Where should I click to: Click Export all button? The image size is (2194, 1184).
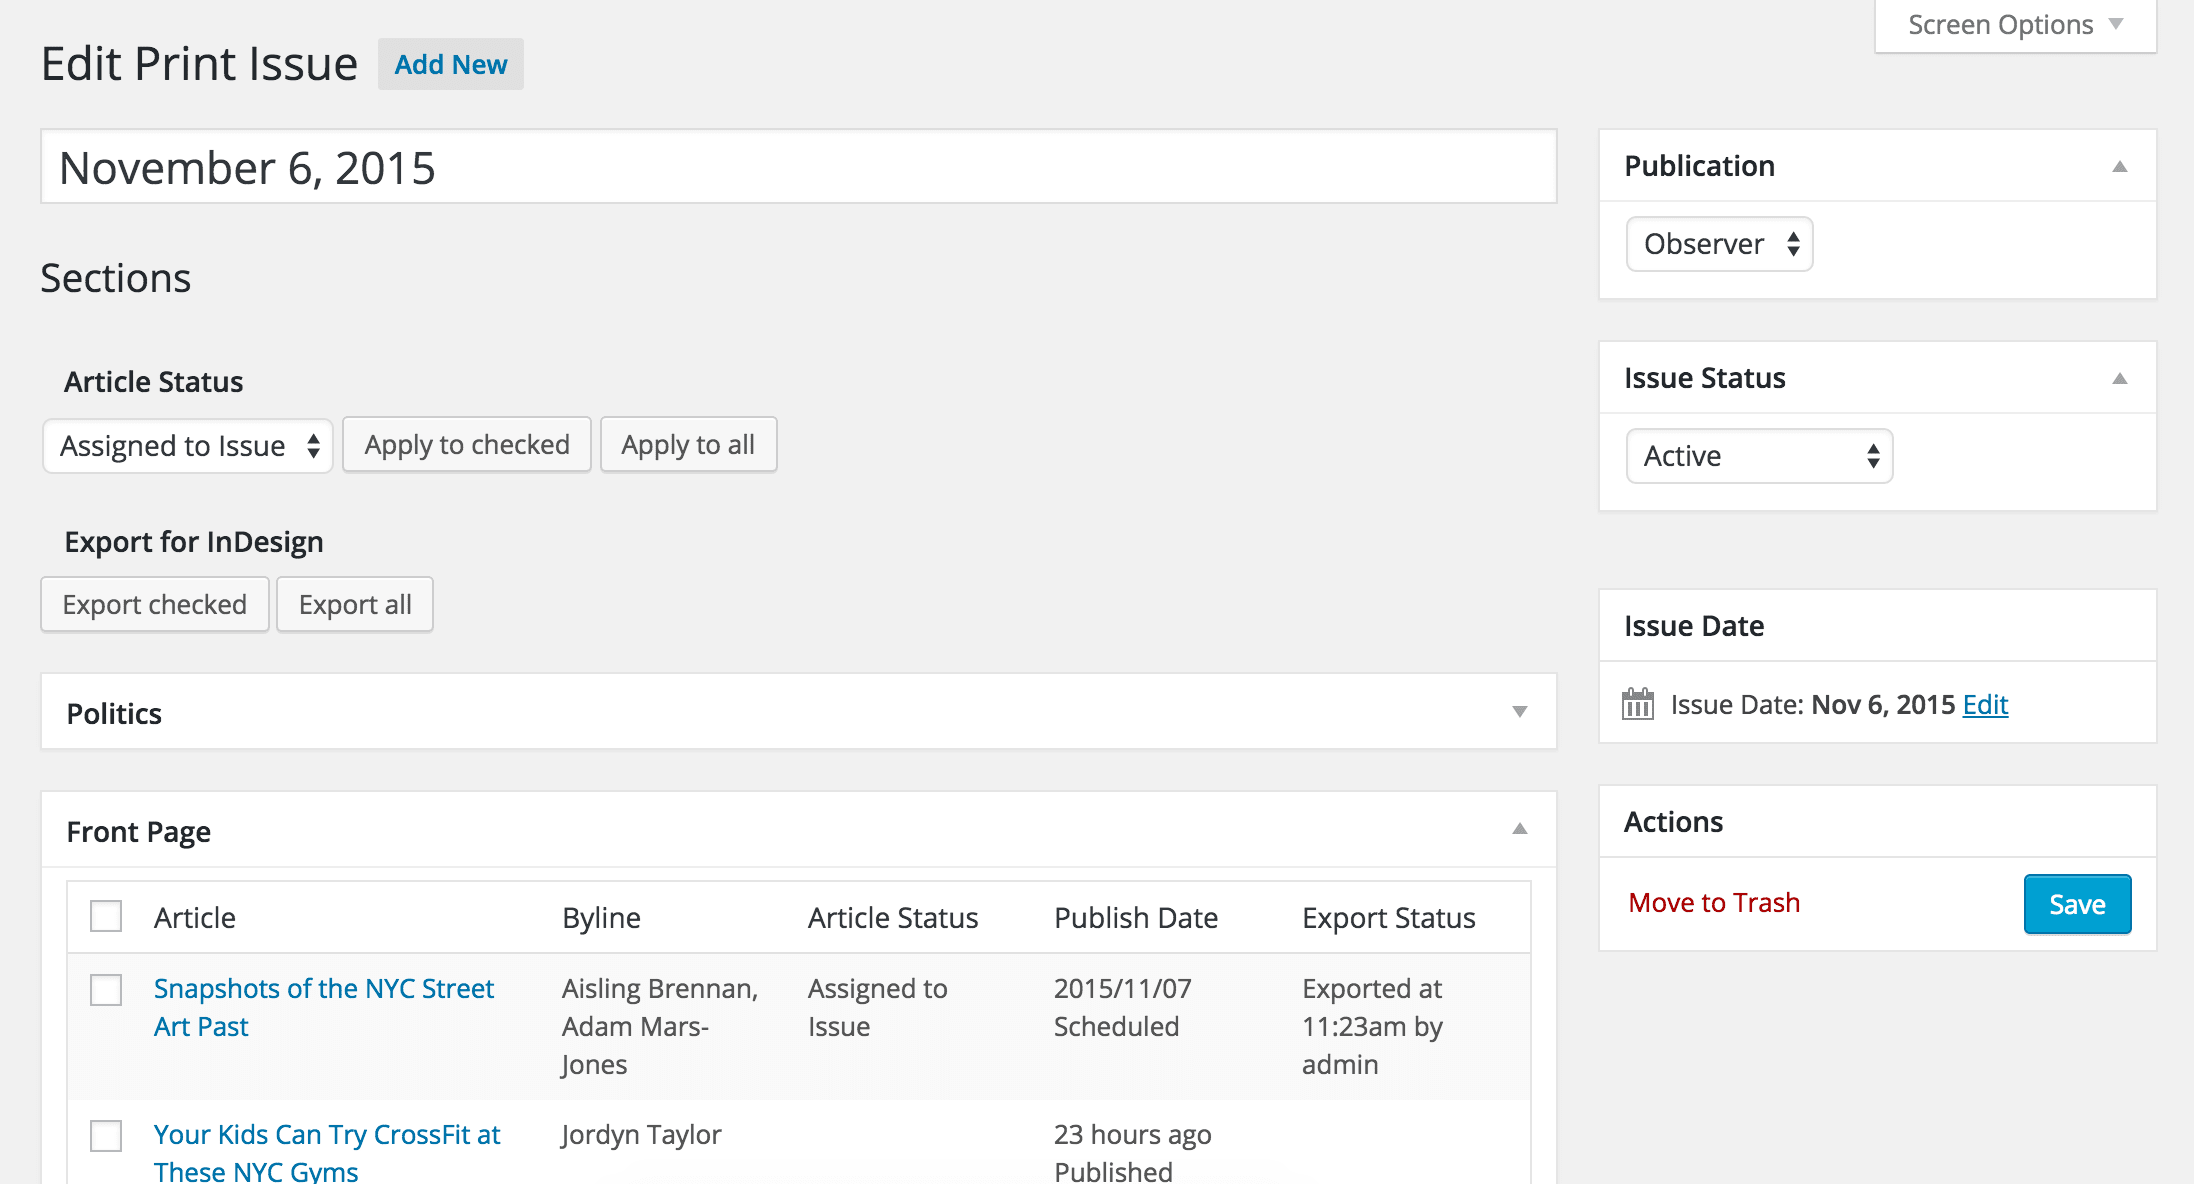355,604
